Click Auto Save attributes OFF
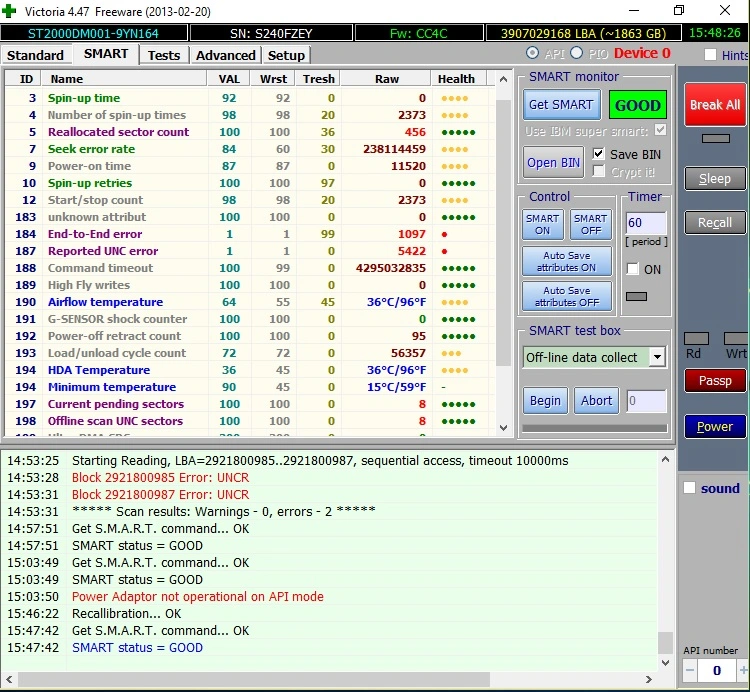 click(x=566, y=297)
